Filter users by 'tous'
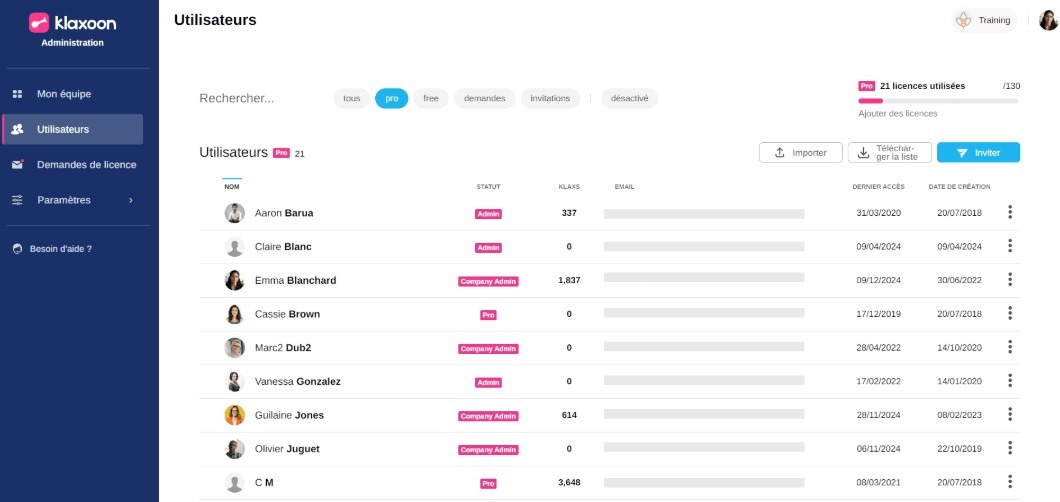This screenshot has height=502, width=1060. (x=351, y=98)
